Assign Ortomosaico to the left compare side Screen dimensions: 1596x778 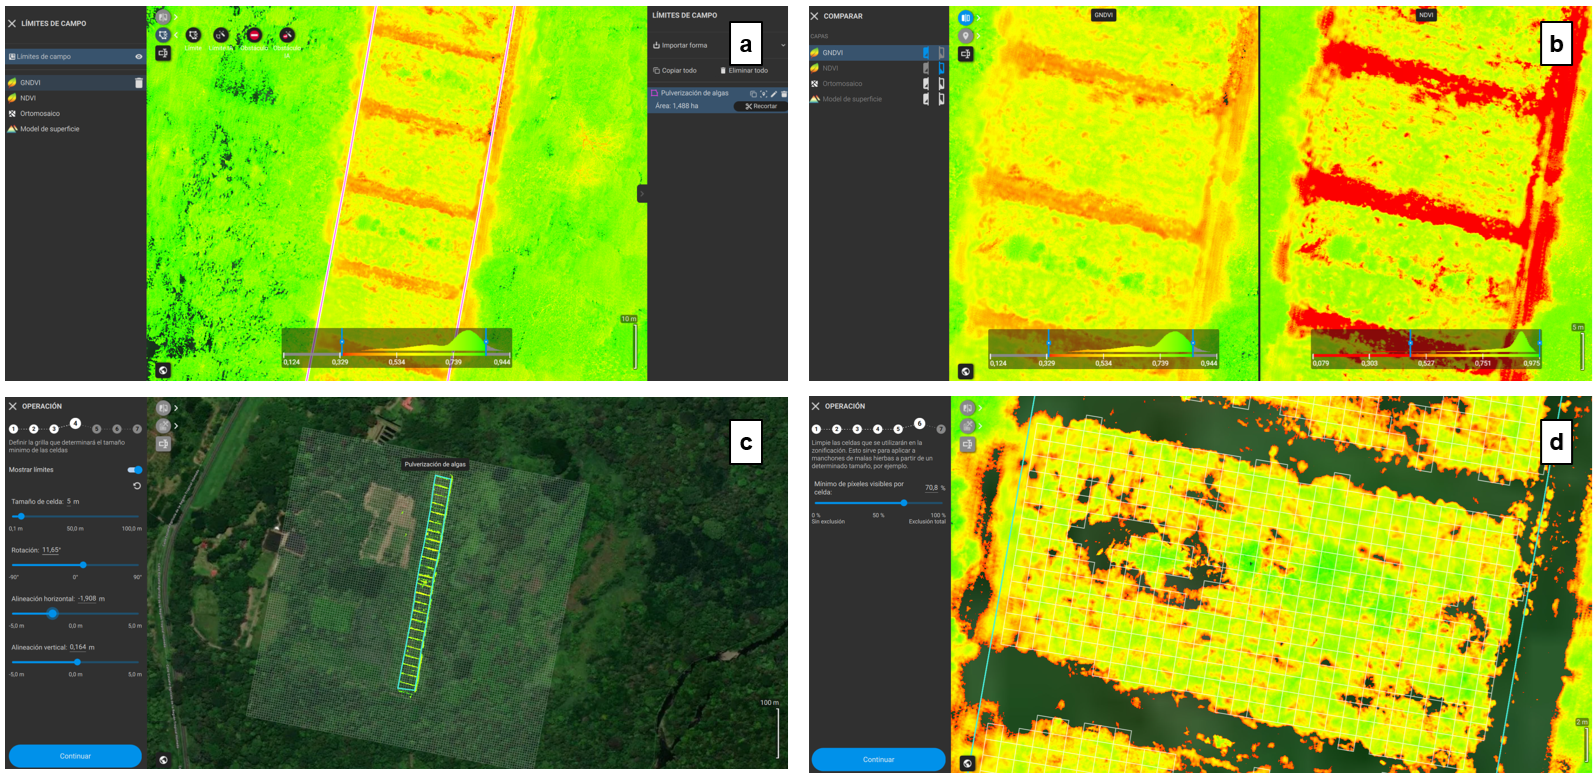926,84
